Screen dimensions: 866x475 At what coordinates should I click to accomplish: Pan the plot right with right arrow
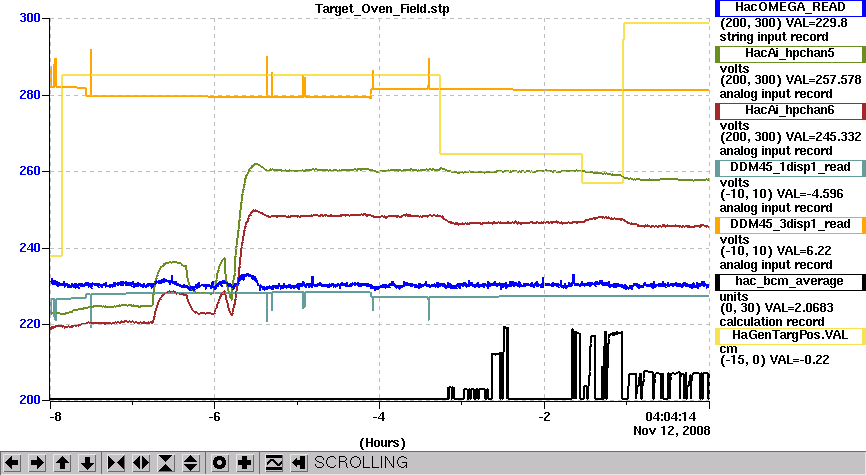[37, 462]
